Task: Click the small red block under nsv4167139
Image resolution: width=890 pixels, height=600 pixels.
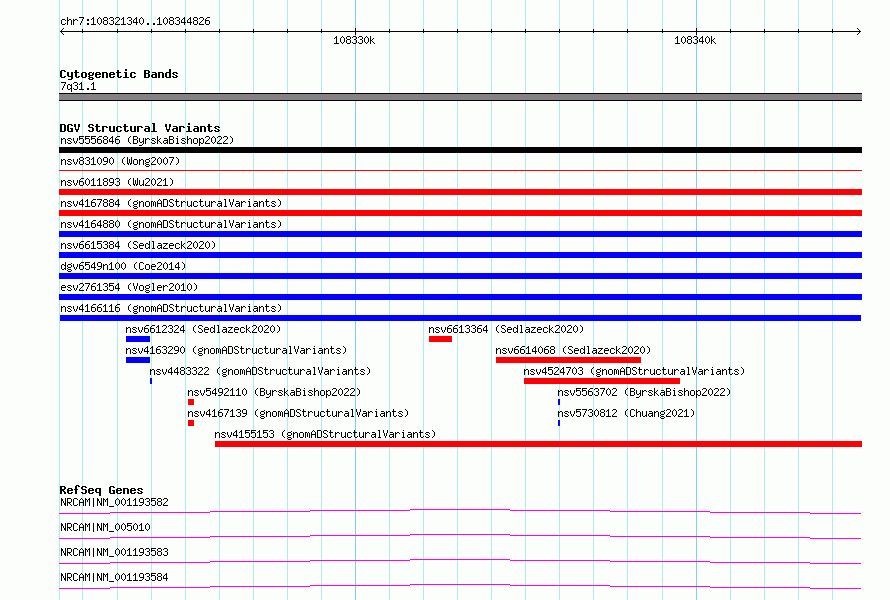Action: pyautogui.click(x=191, y=423)
